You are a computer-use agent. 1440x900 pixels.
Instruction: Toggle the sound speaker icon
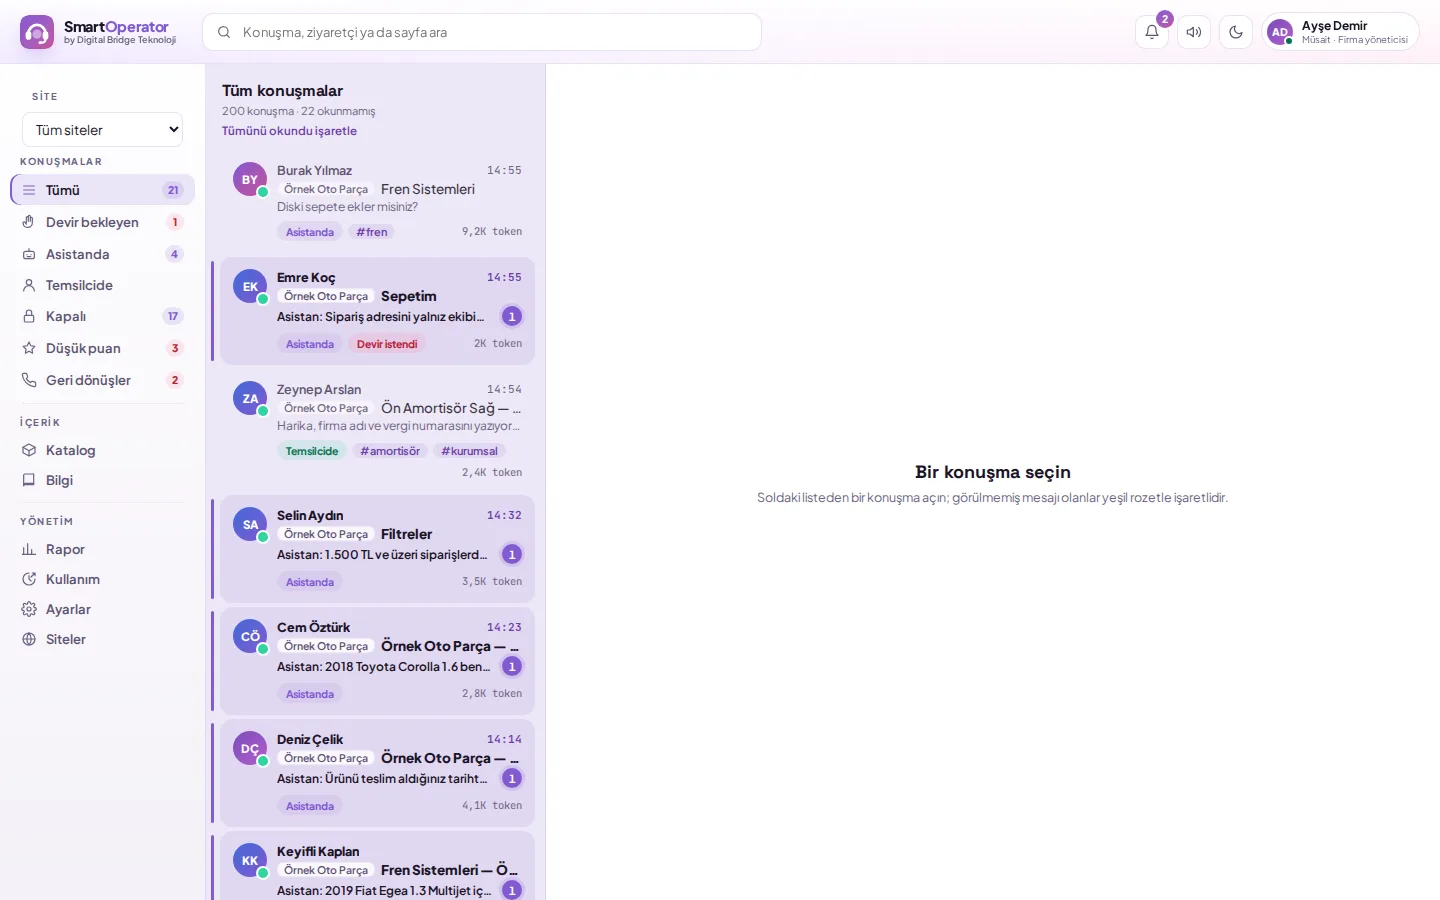click(x=1194, y=32)
